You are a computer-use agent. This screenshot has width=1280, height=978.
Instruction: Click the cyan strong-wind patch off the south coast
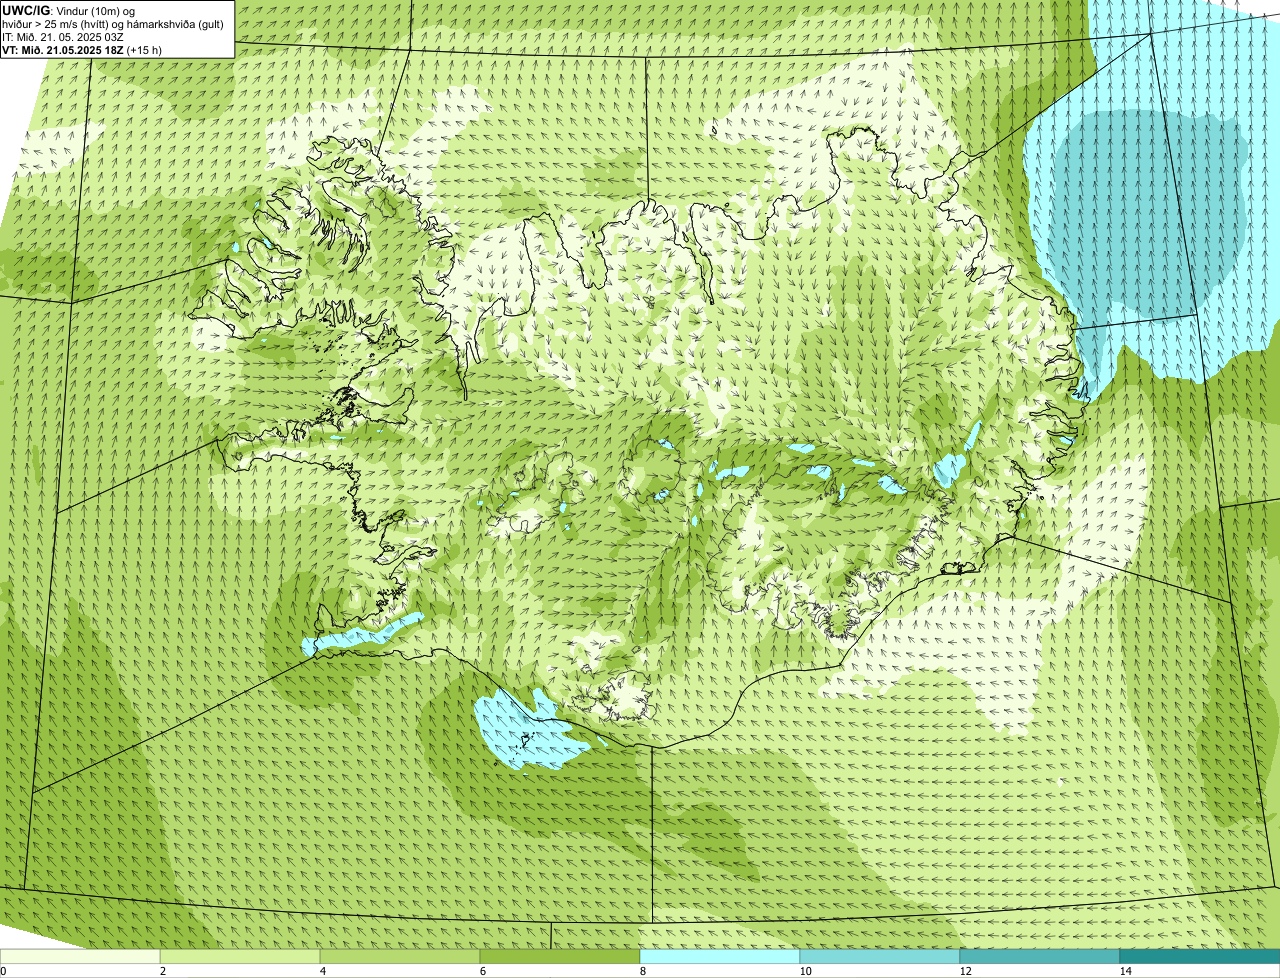[530, 732]
